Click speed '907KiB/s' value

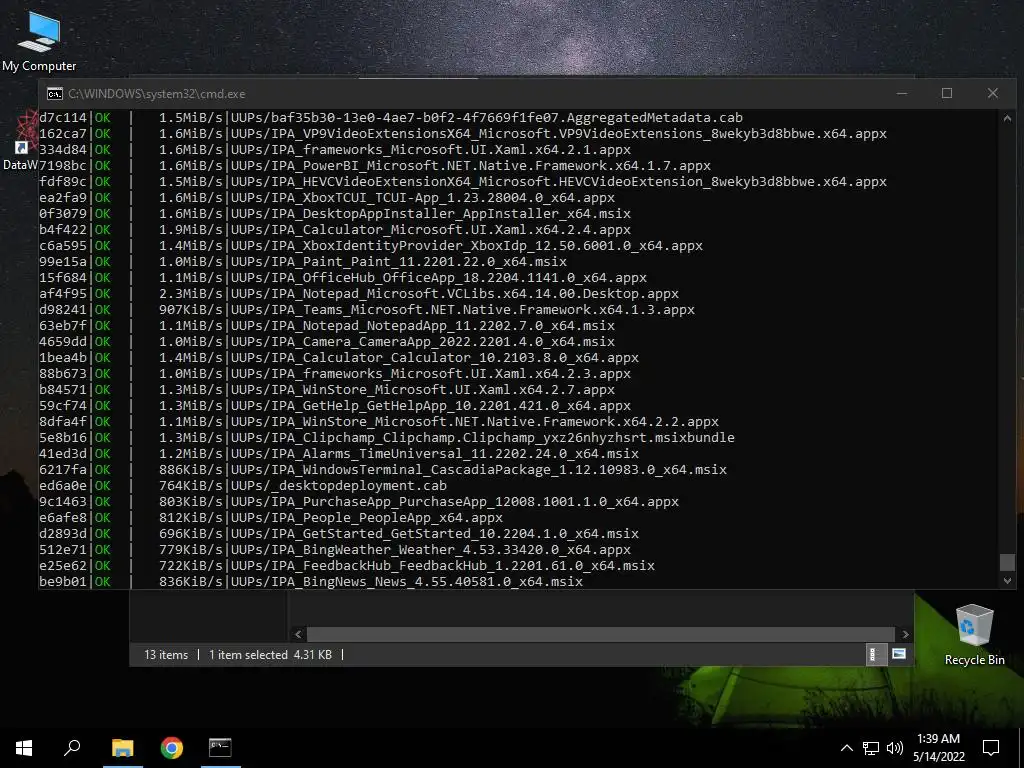(x=191, y=310)
